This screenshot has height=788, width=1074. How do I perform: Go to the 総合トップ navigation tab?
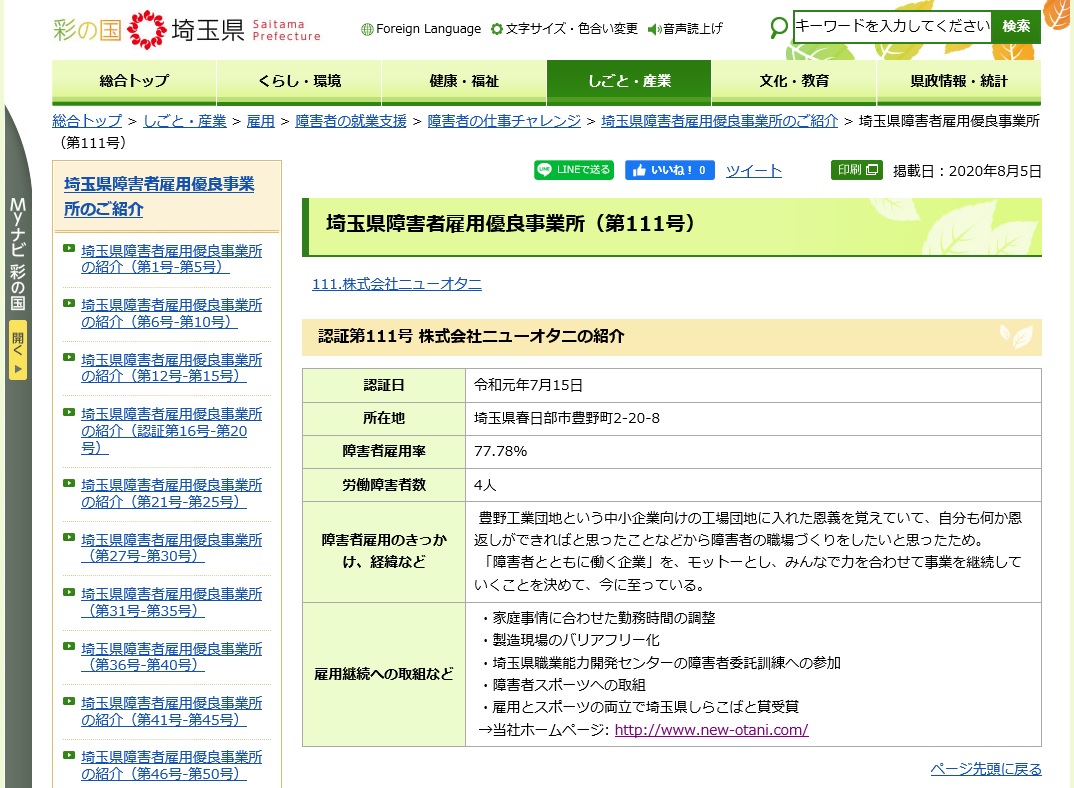(x=134, y=81)
